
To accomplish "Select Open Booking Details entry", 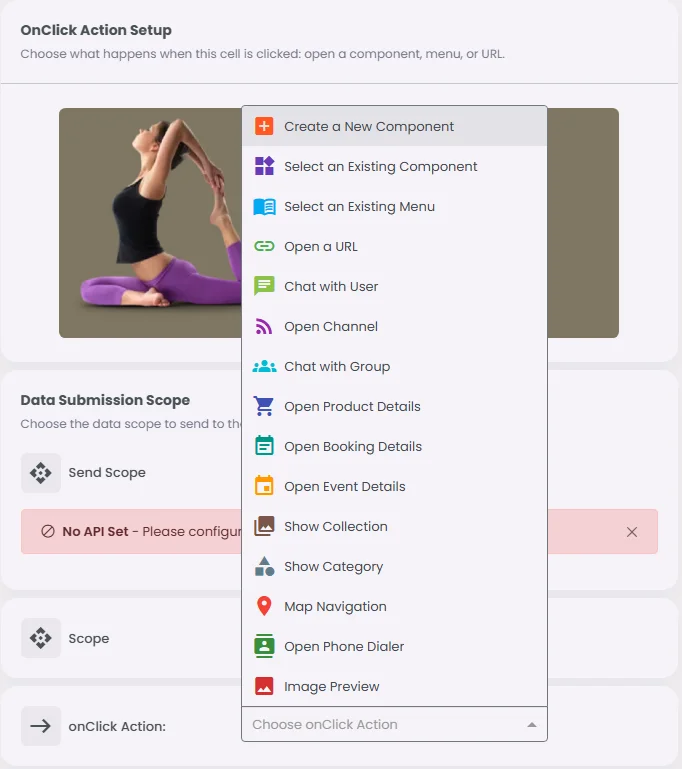I will [394, 446].
